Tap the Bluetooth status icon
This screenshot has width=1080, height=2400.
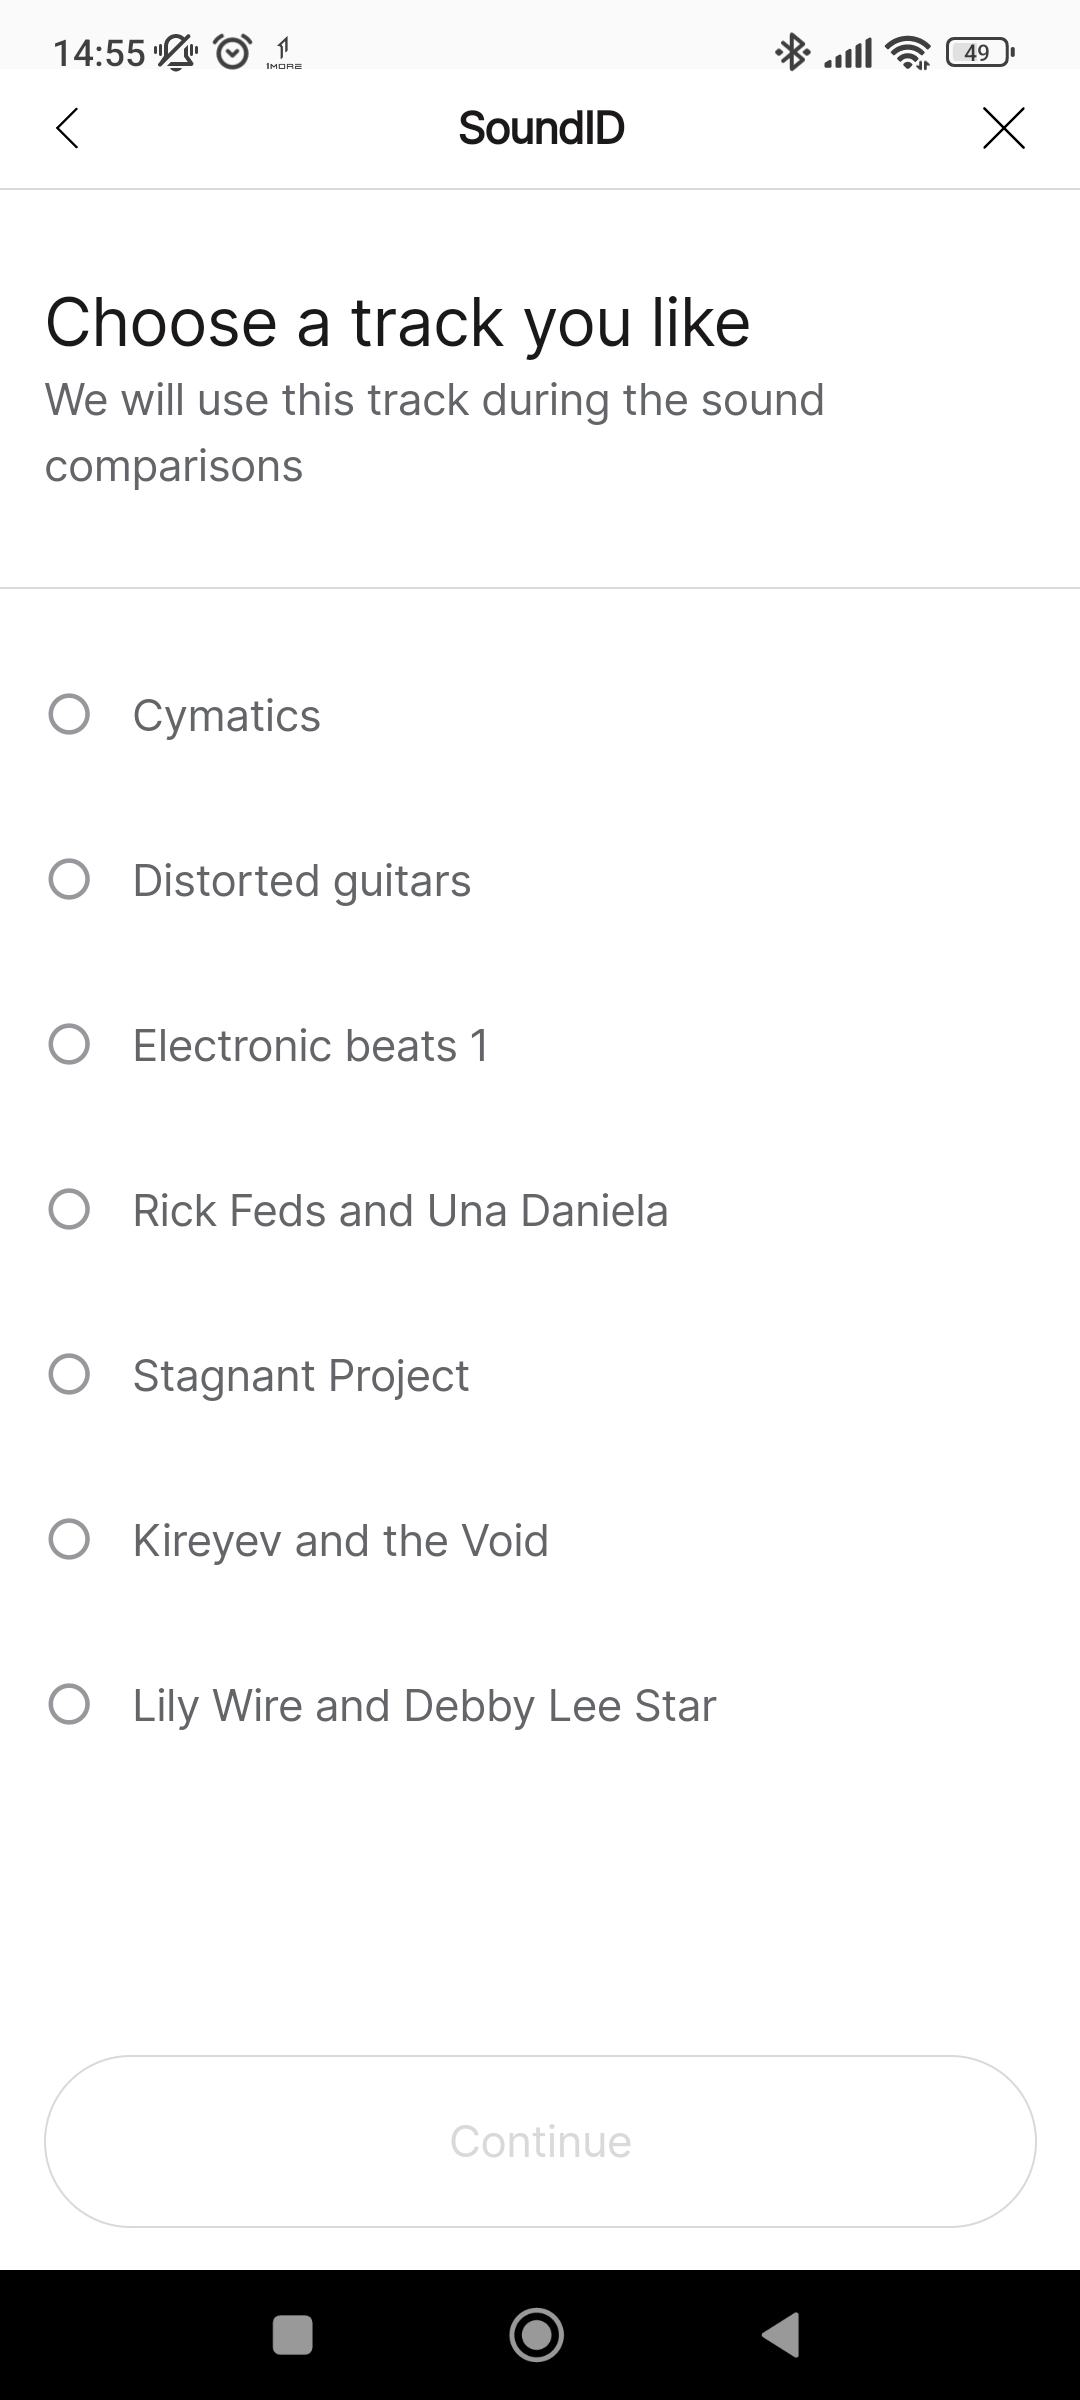click(793, 52)
